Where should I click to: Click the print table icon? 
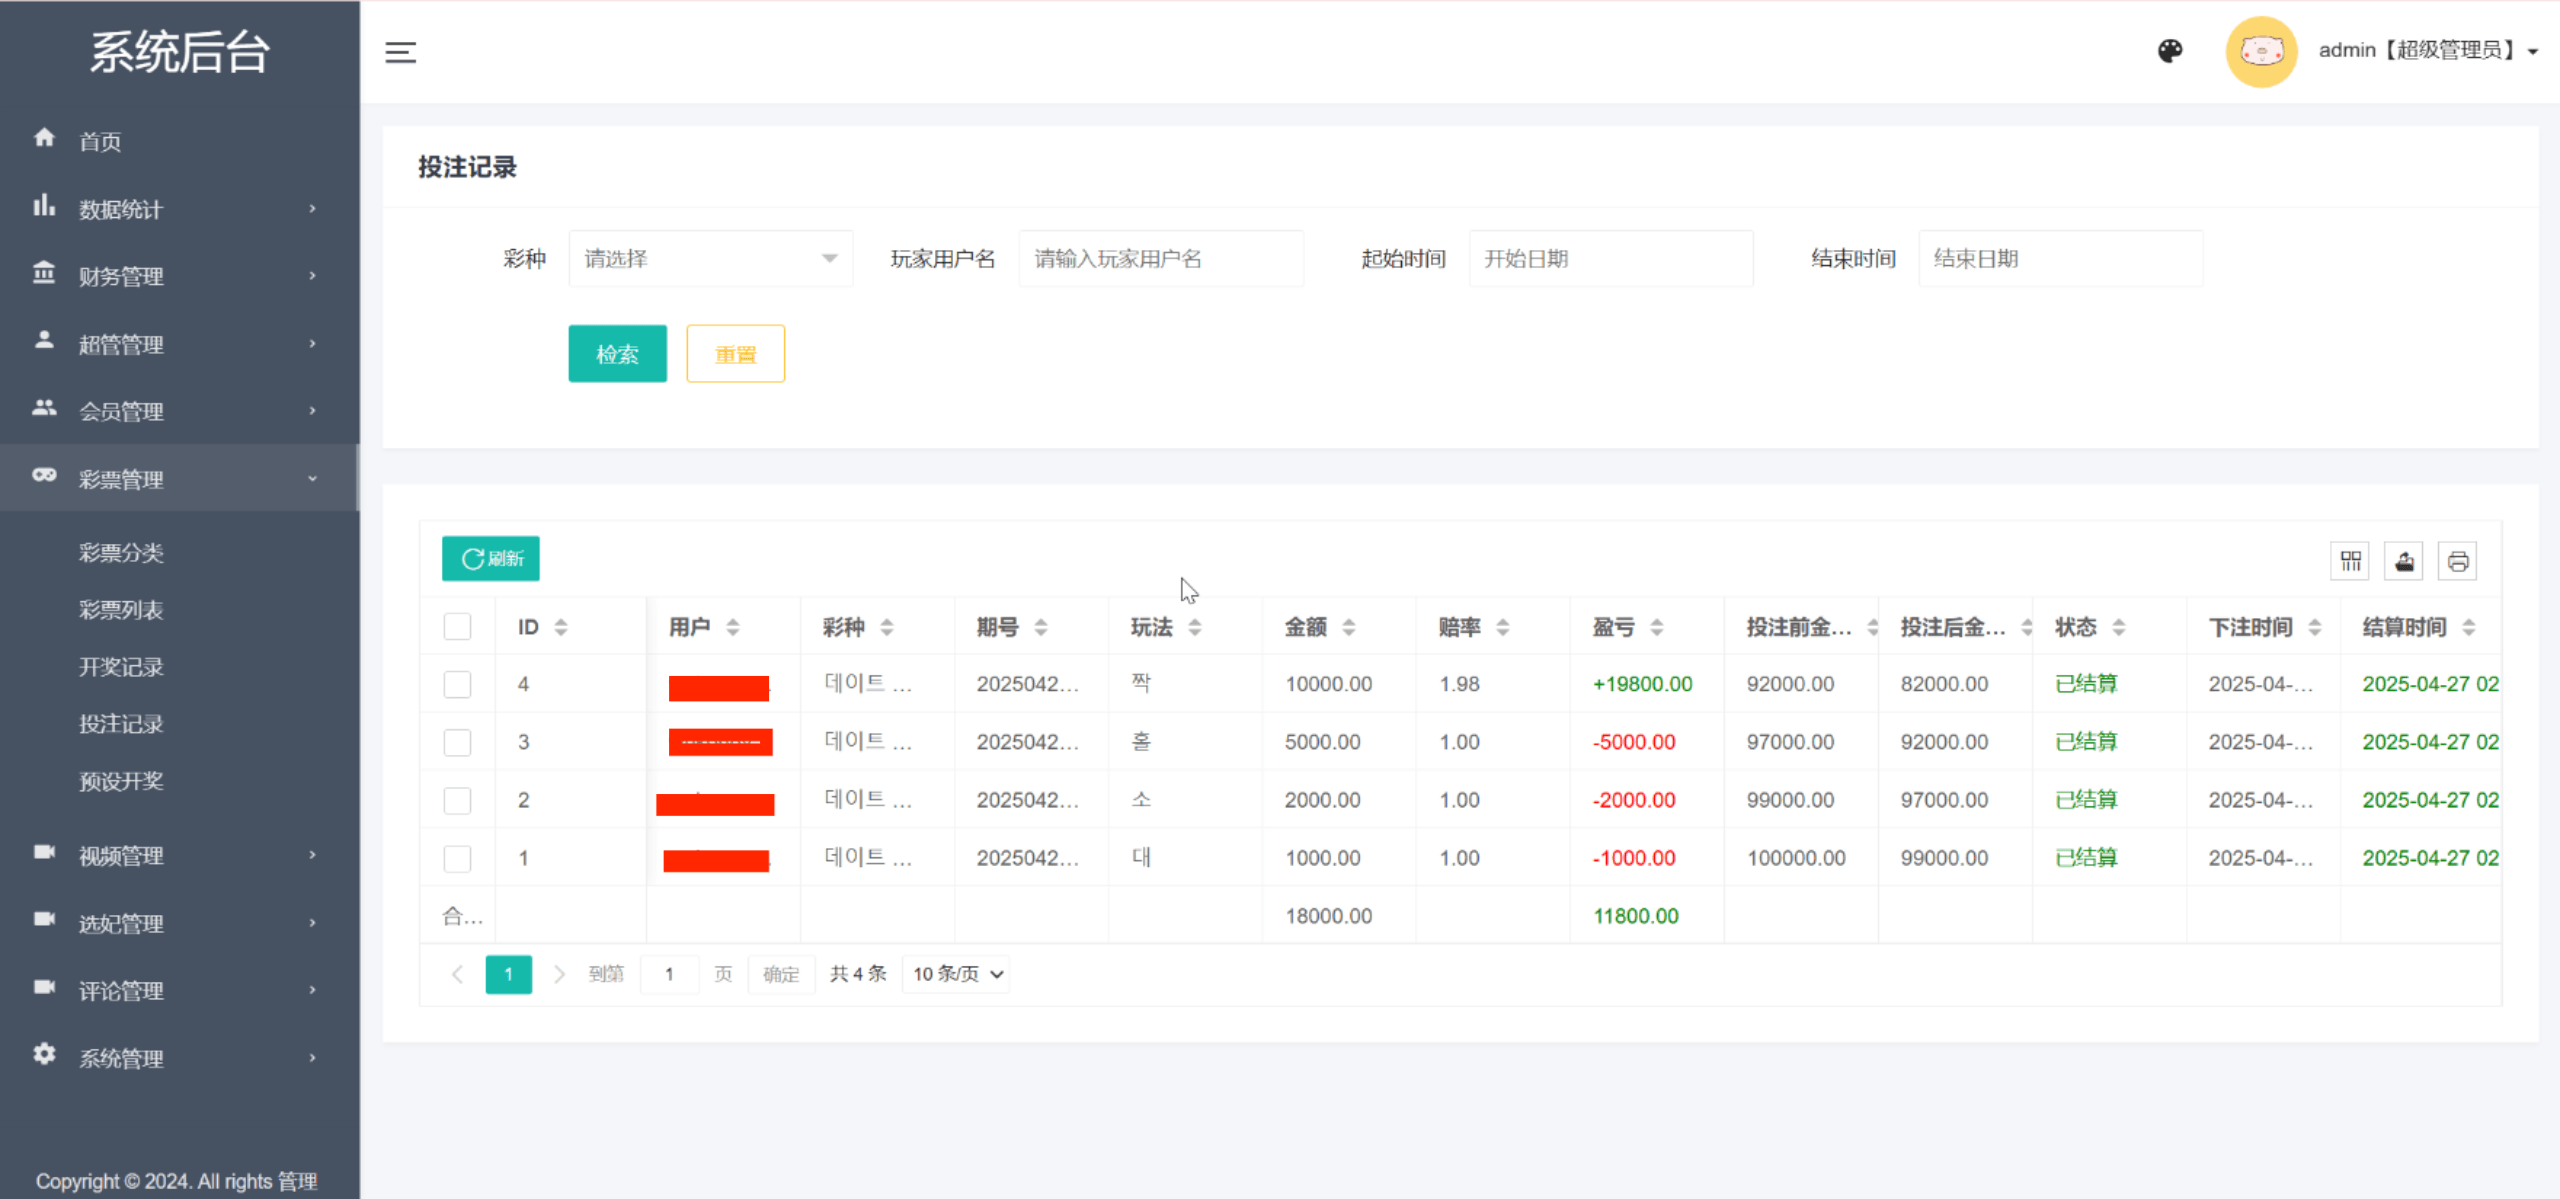click(2457, 561)
